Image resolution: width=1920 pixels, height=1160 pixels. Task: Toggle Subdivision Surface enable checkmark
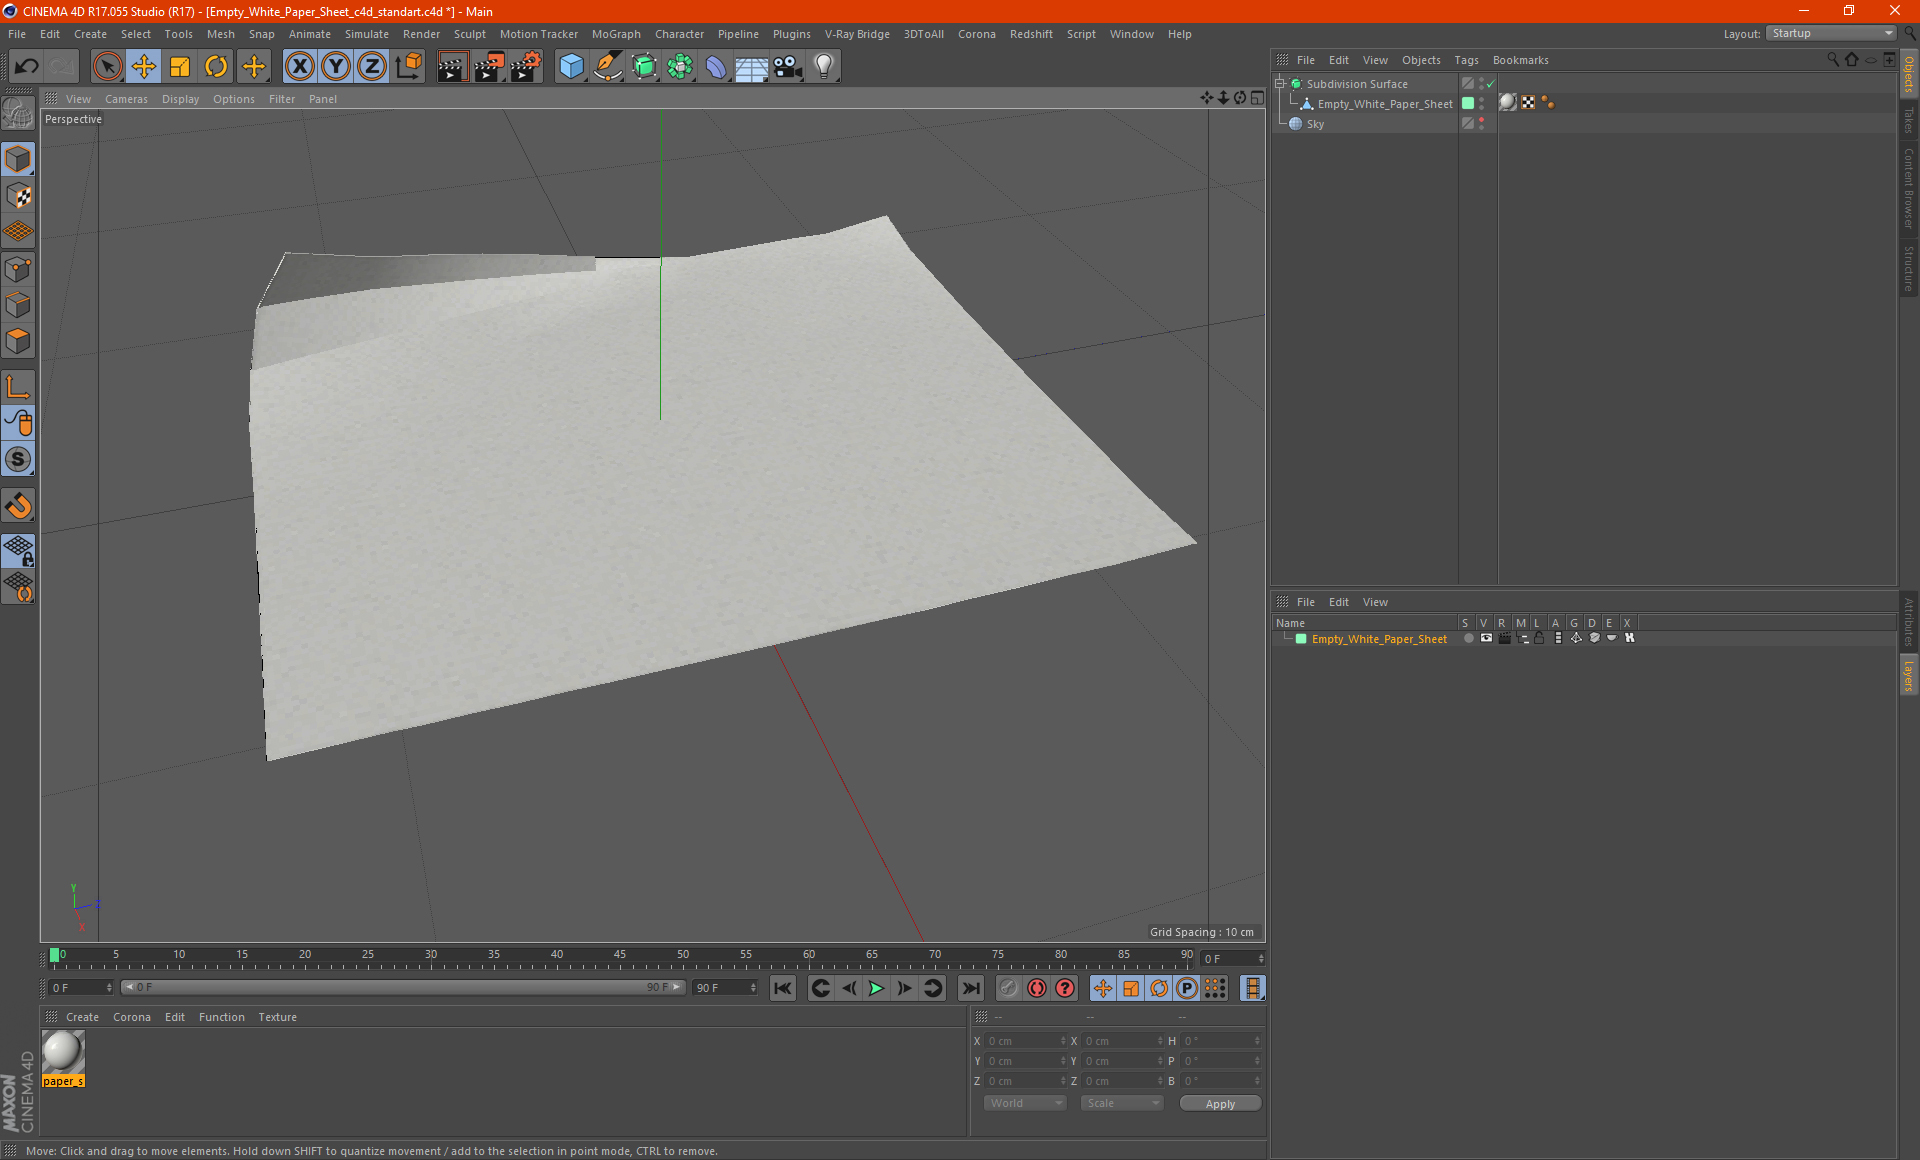pyautogui.click(x=1490, y=84)
